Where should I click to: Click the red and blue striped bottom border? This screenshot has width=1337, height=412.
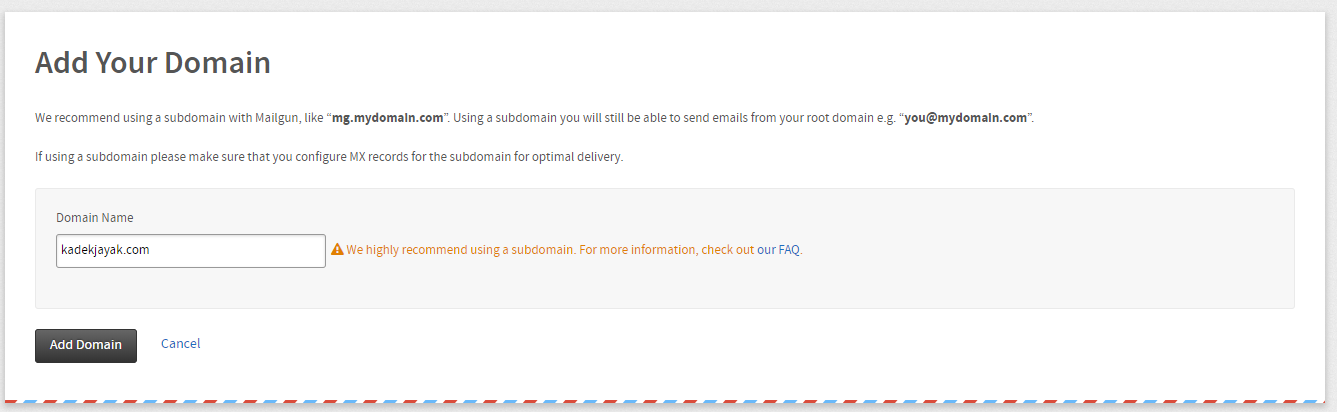[668, 401]
